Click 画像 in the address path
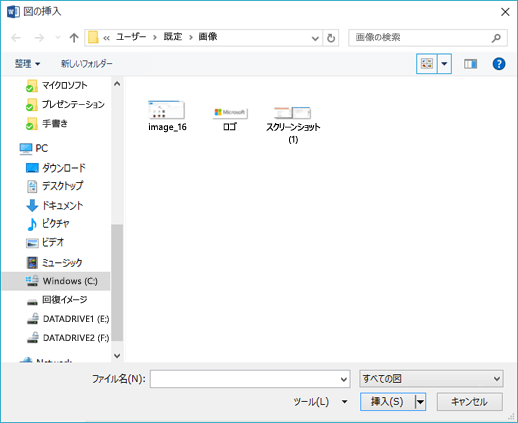Viewport: 518px width, 423px height. tap(208, 37)
